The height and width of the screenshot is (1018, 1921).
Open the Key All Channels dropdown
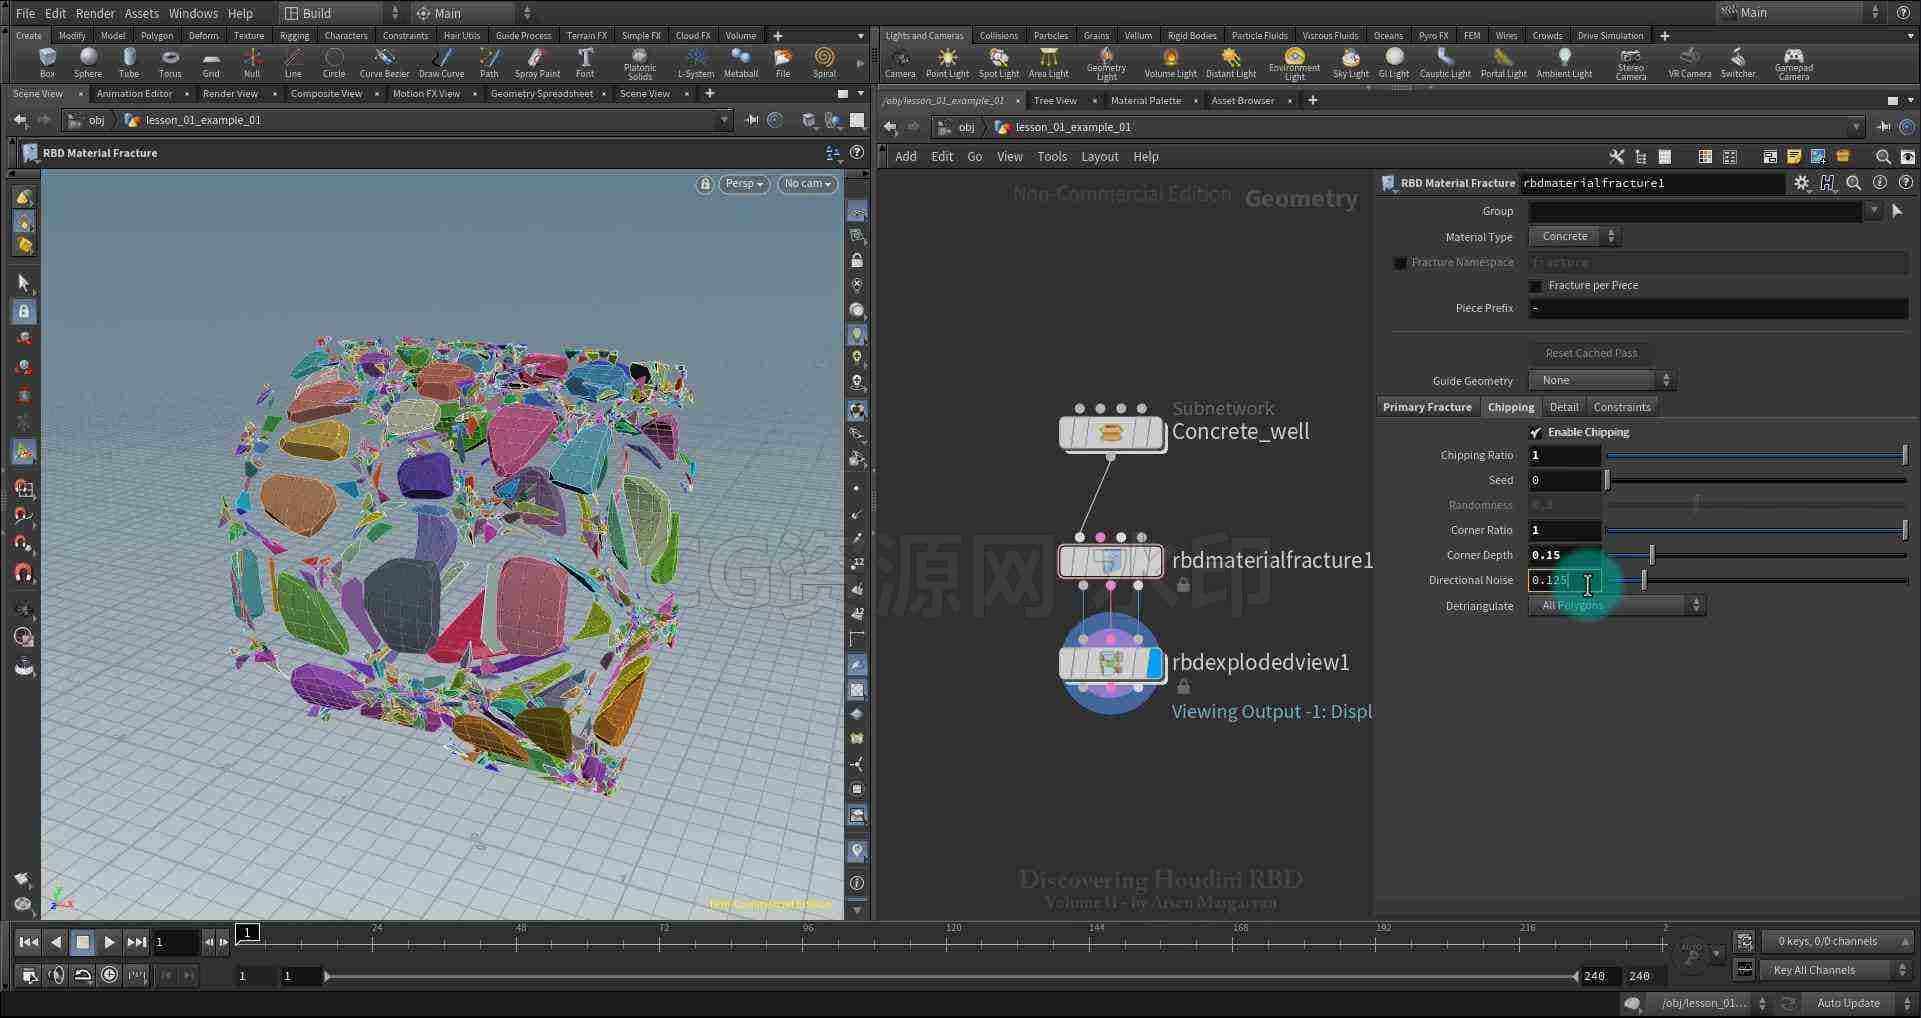point(1836,970)
